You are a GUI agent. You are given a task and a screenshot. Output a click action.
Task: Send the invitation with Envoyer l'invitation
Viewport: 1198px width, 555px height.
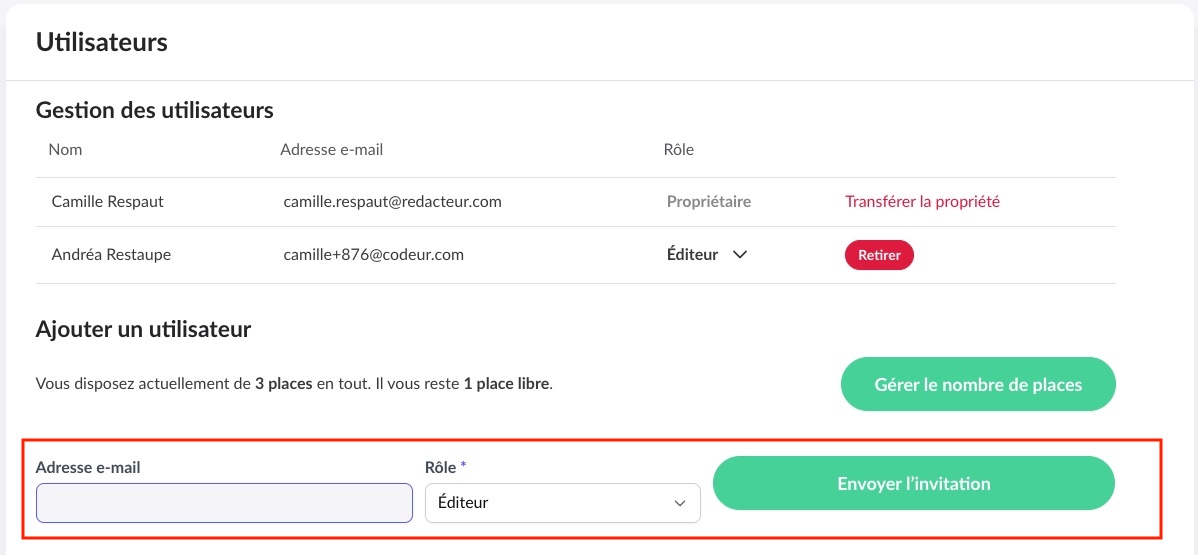pyautogui.click(x=914, y=483)
